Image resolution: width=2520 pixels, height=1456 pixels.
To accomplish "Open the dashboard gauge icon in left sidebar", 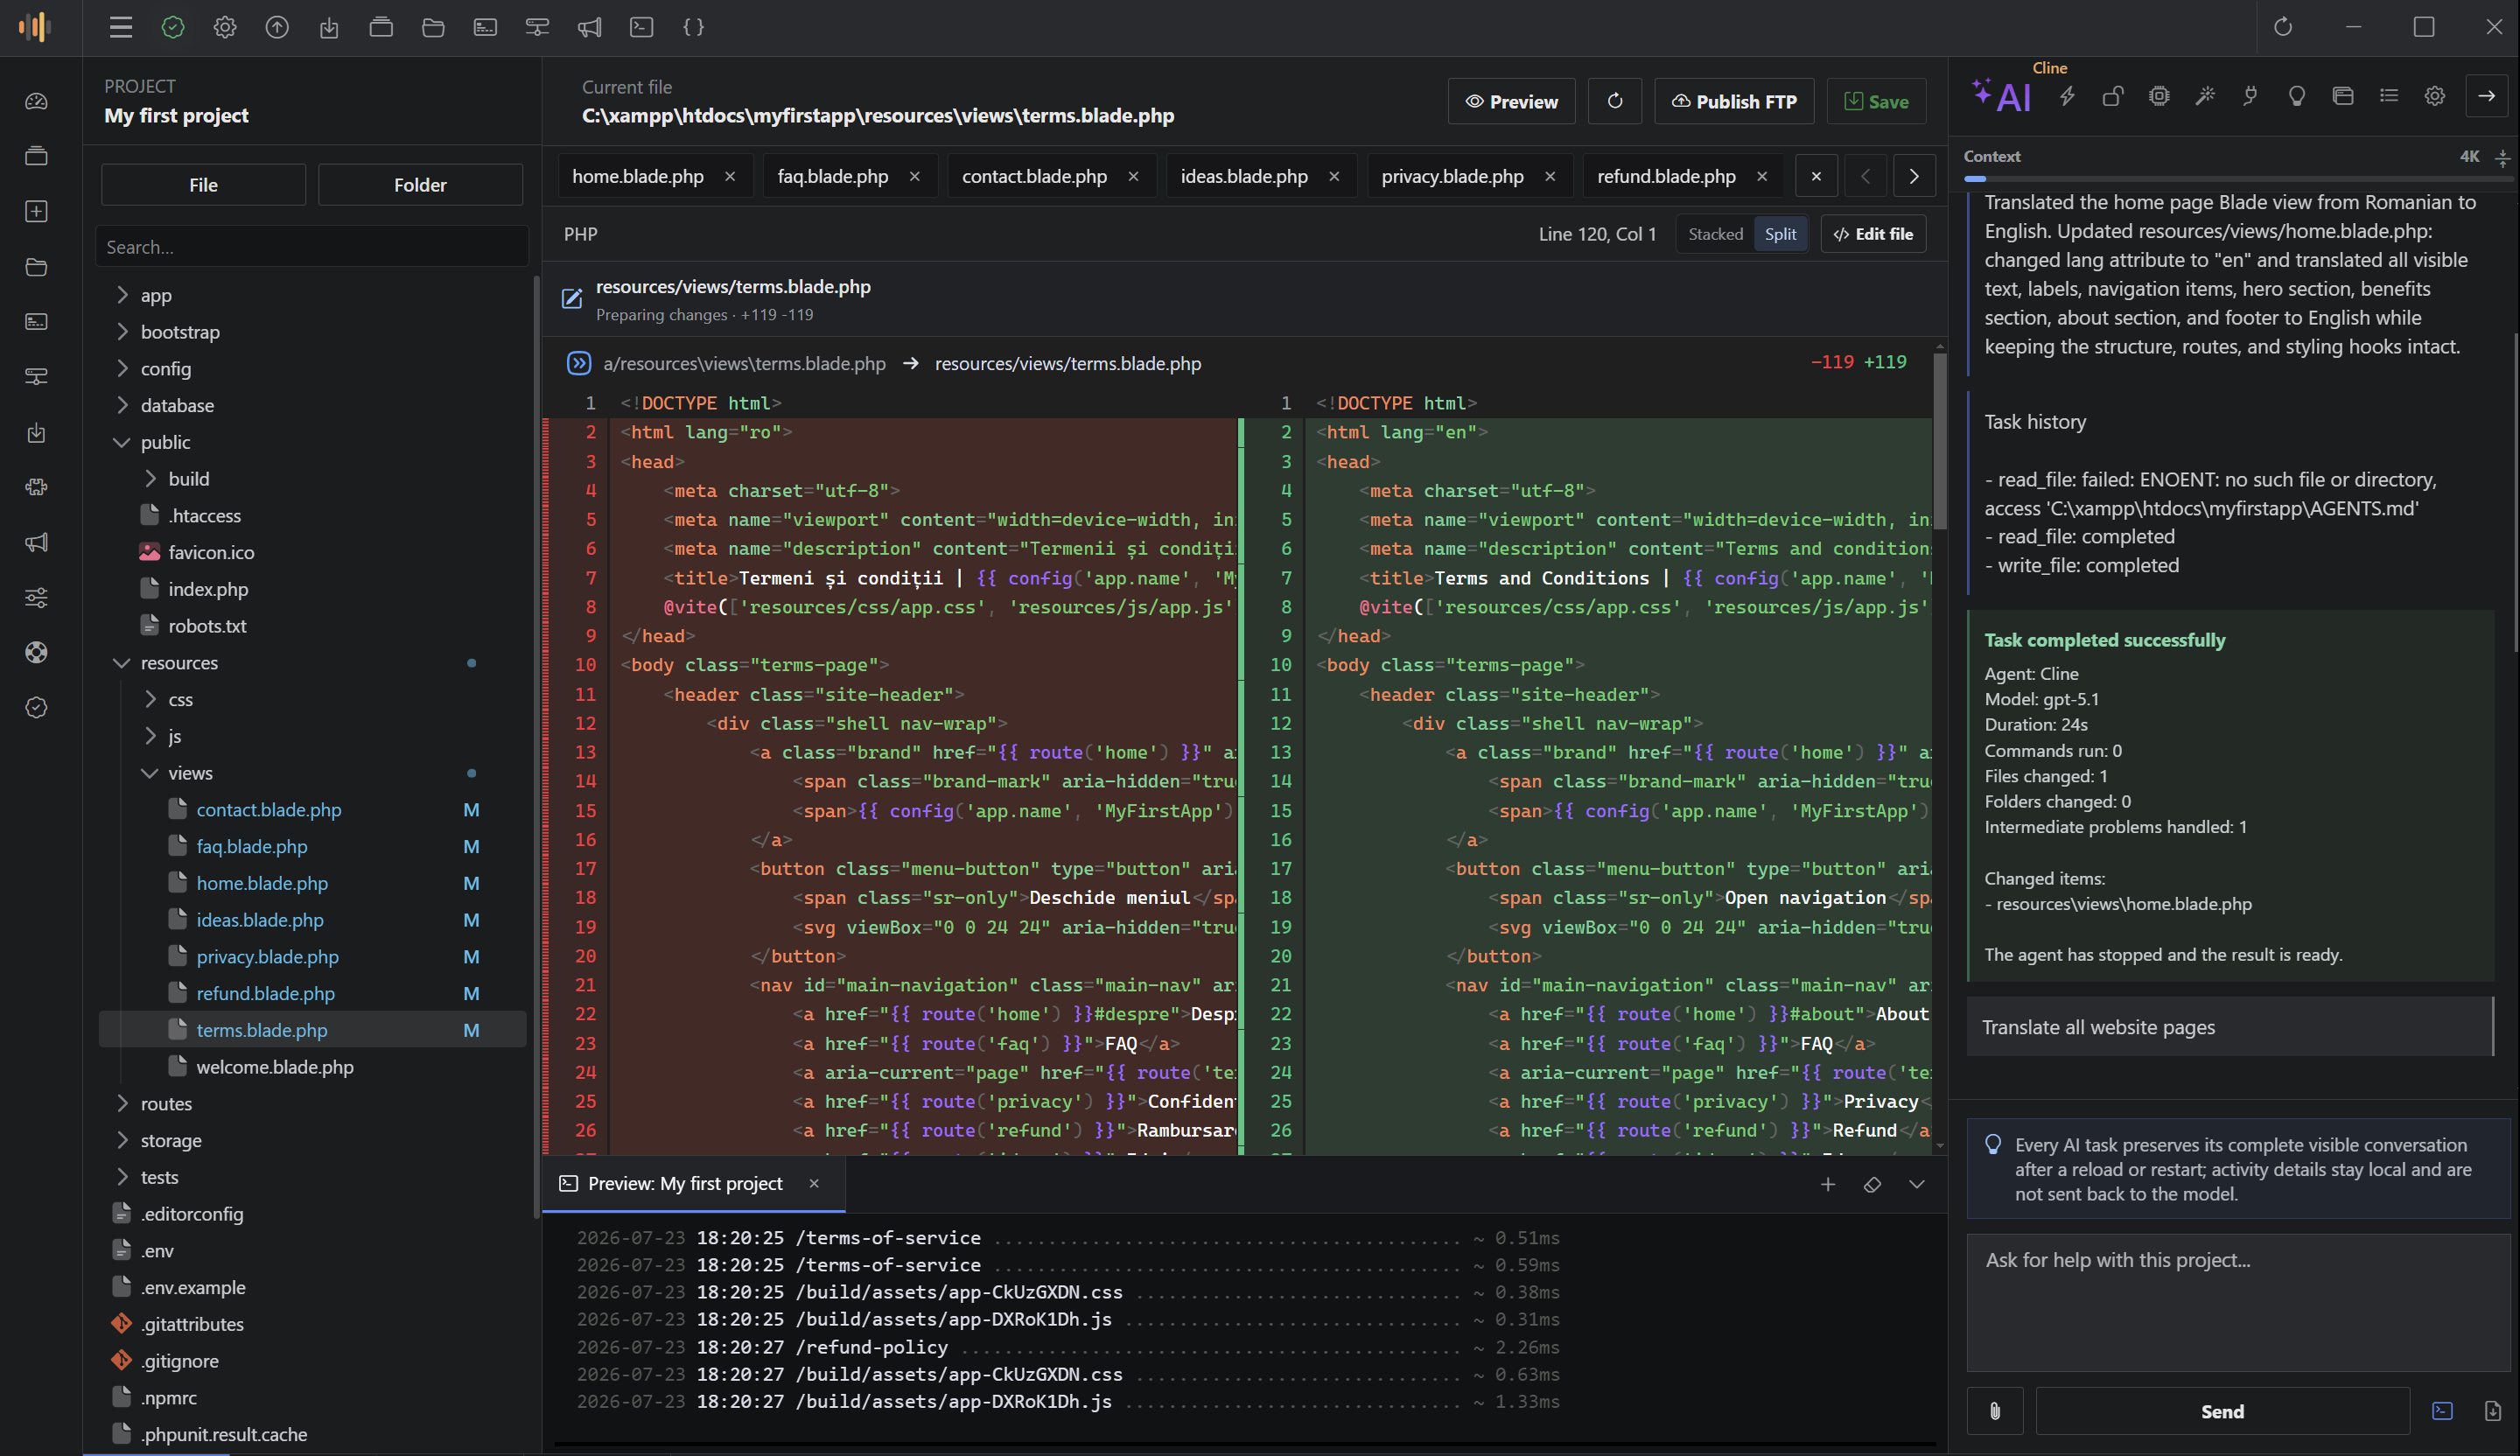I will (x=37, y=101).
